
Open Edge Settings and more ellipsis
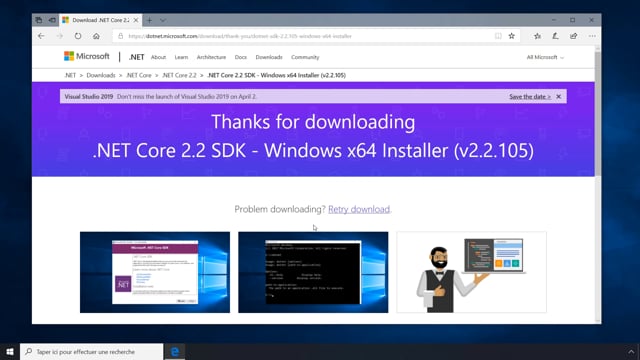coord(592,36)
